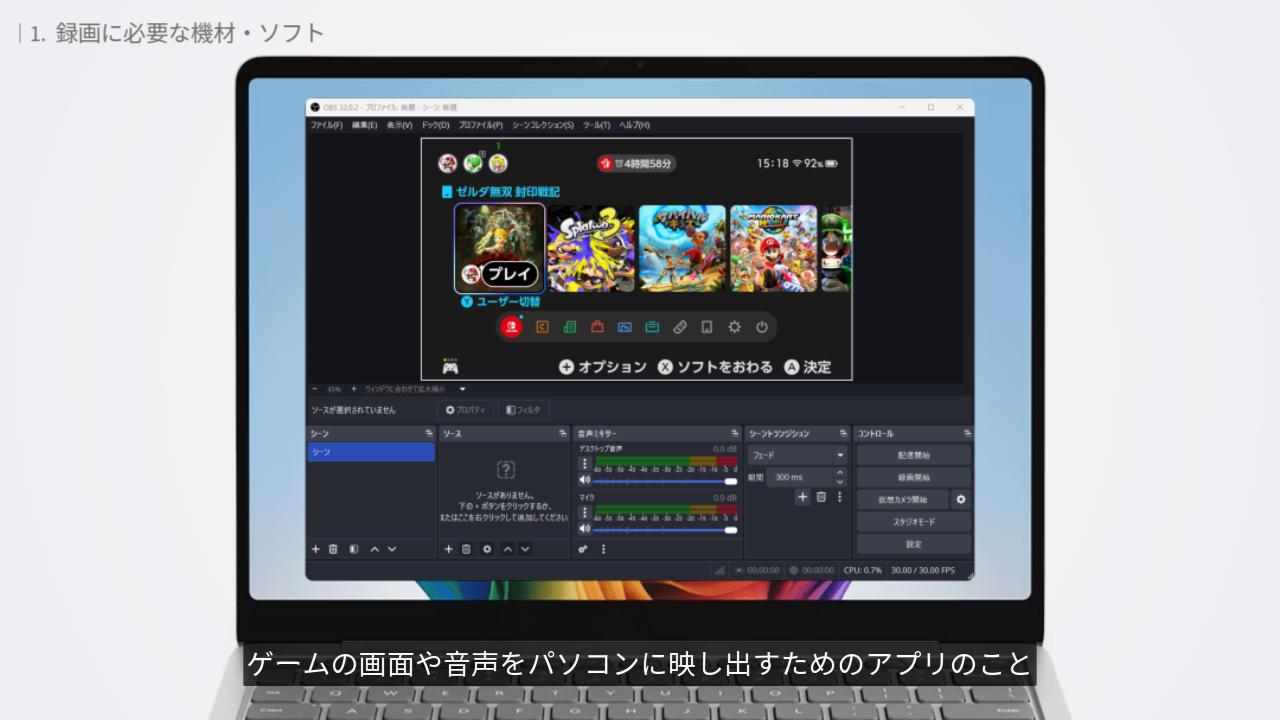Add a new scene transition with plus icon
1280x720 pixels.
802,497
